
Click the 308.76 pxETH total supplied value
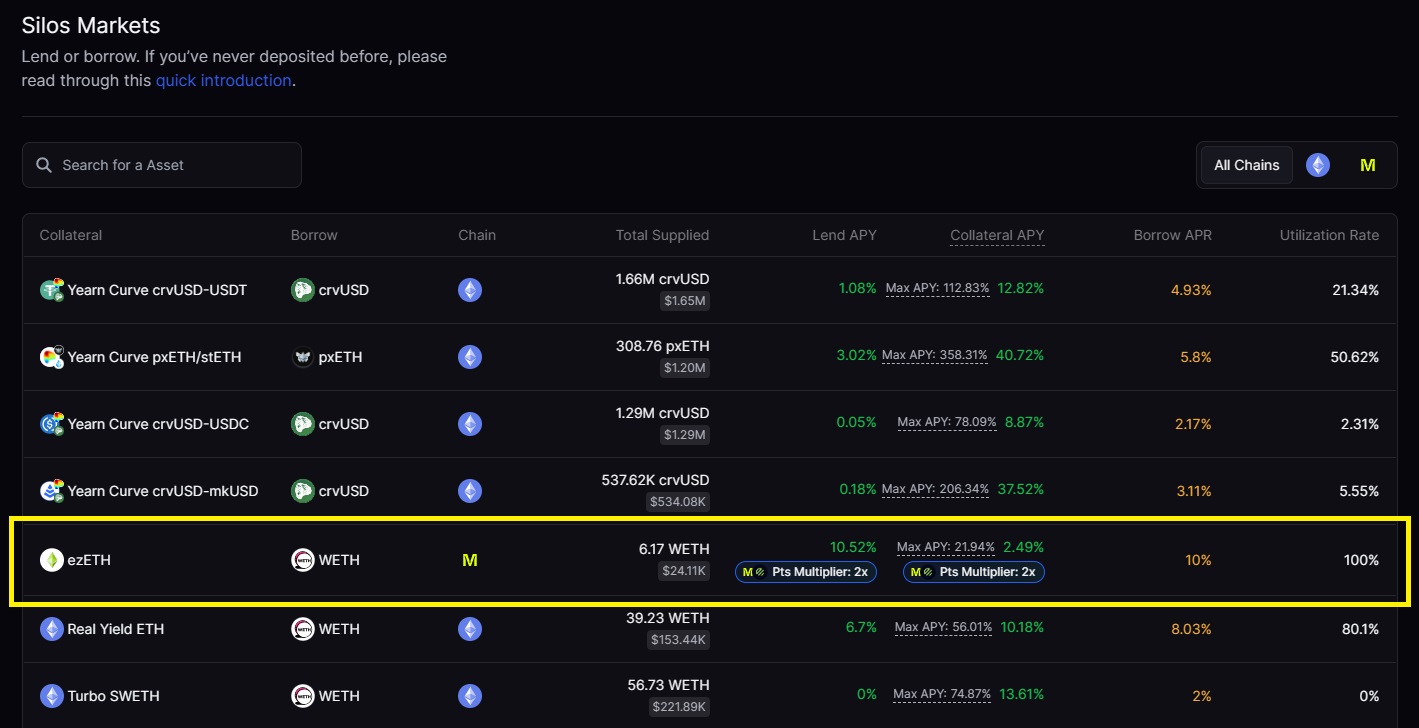click(663, 346)
